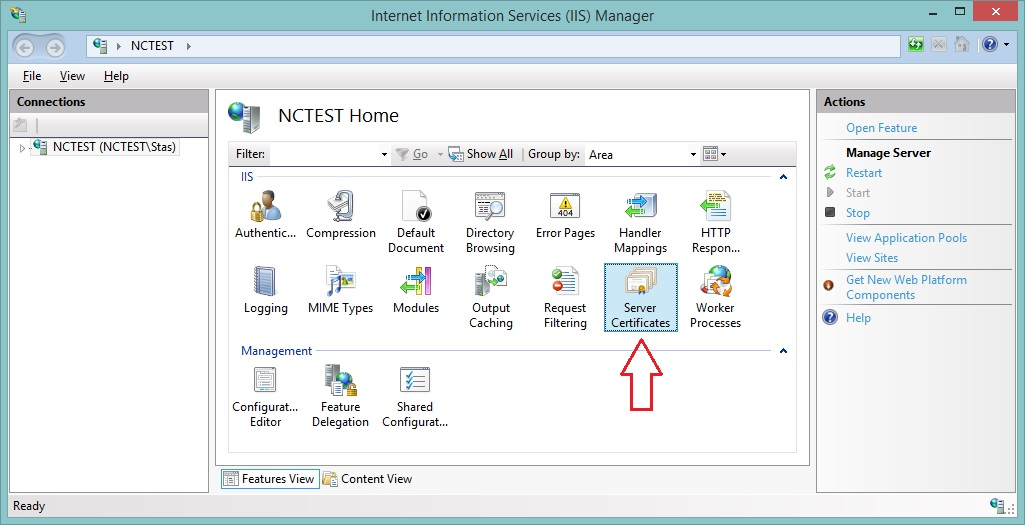The image size is (1025, 525).
Task: Collapse the Management section group
Action: coord(783,351)
